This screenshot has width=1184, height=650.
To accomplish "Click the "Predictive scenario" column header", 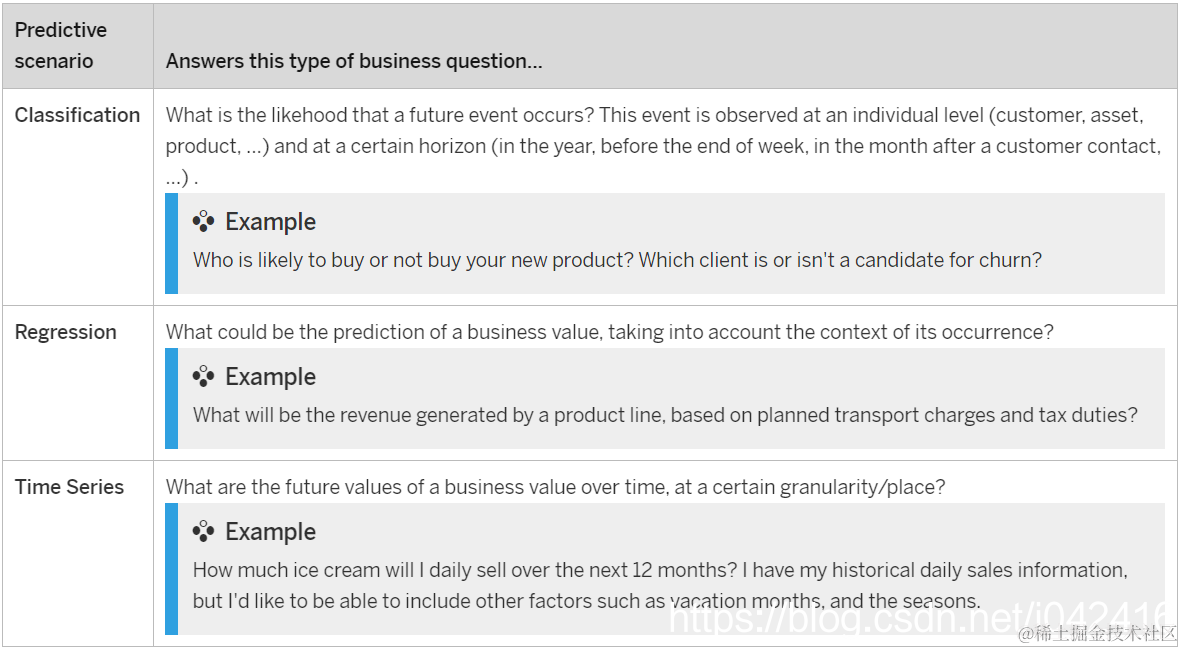I will tap(61, 45).
